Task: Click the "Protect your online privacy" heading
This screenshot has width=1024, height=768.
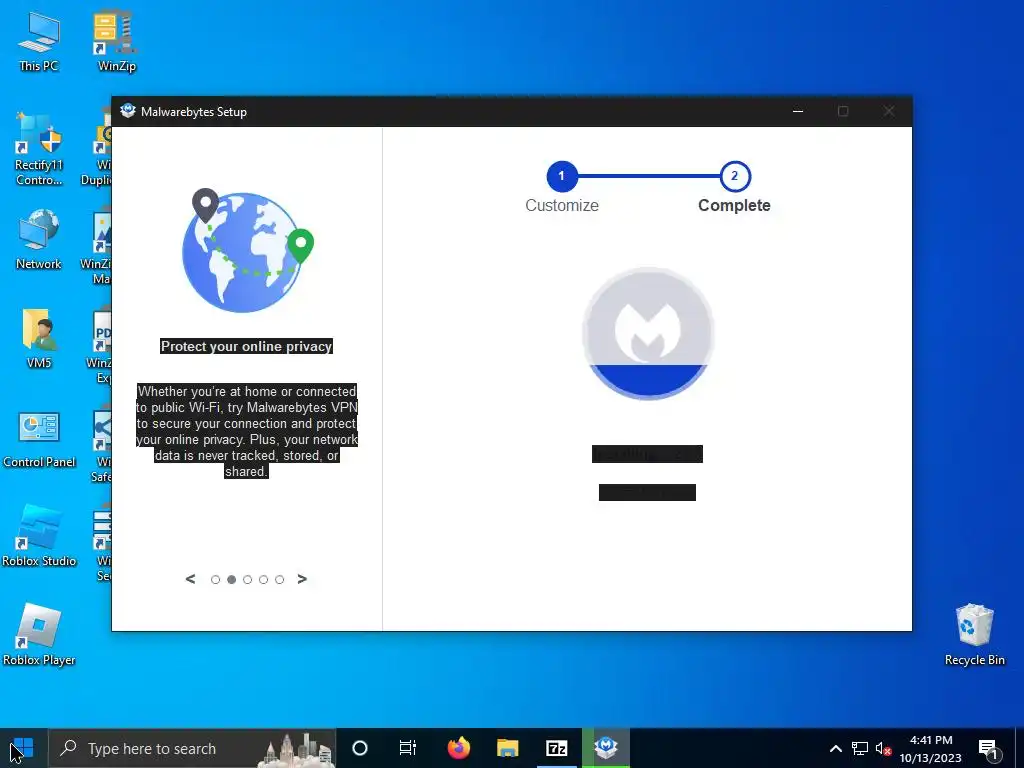Action: 247,346
